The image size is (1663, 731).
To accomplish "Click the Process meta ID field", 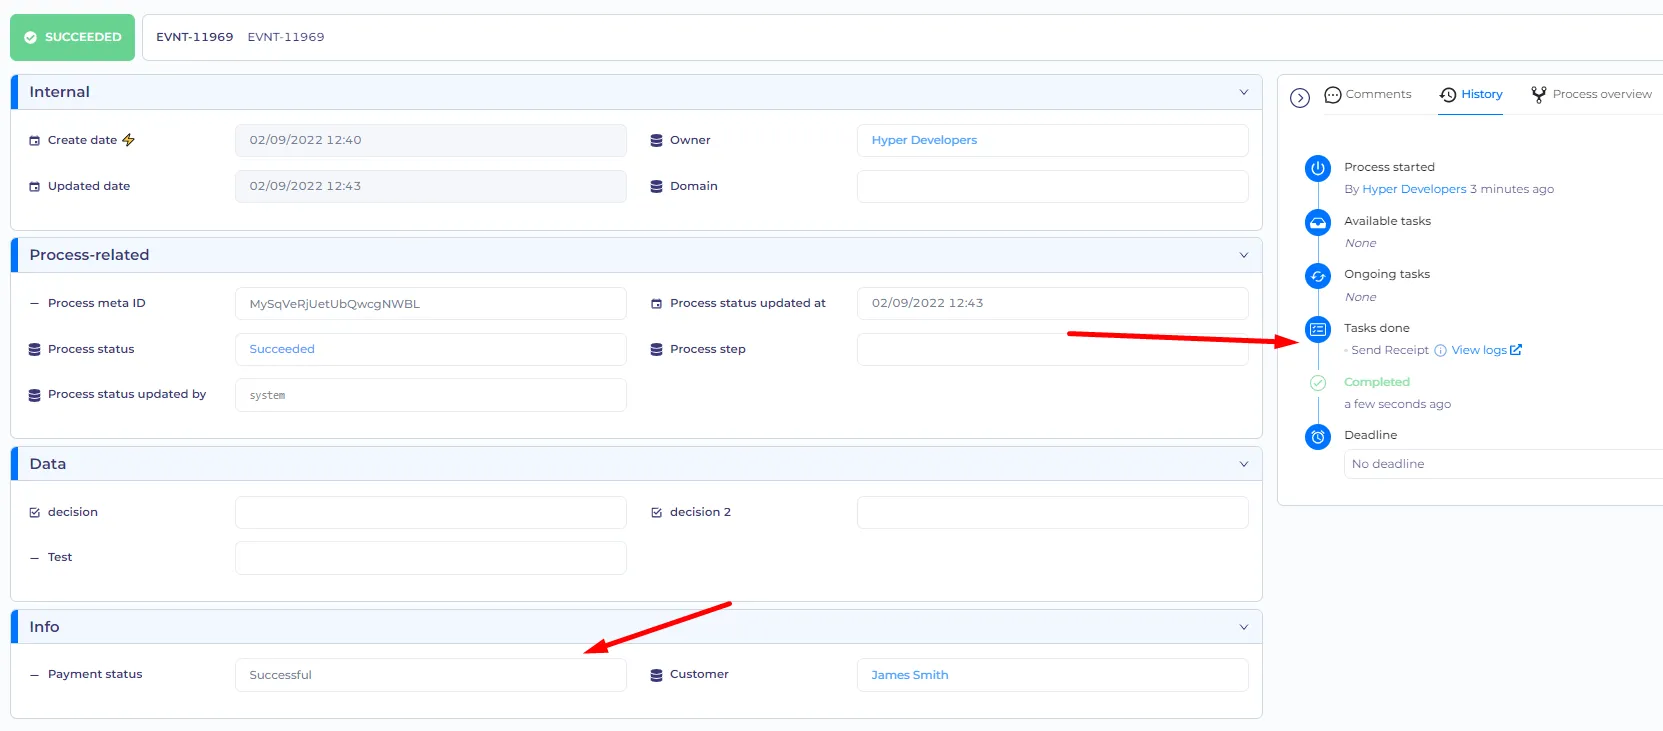I will [x=431, y=304].
